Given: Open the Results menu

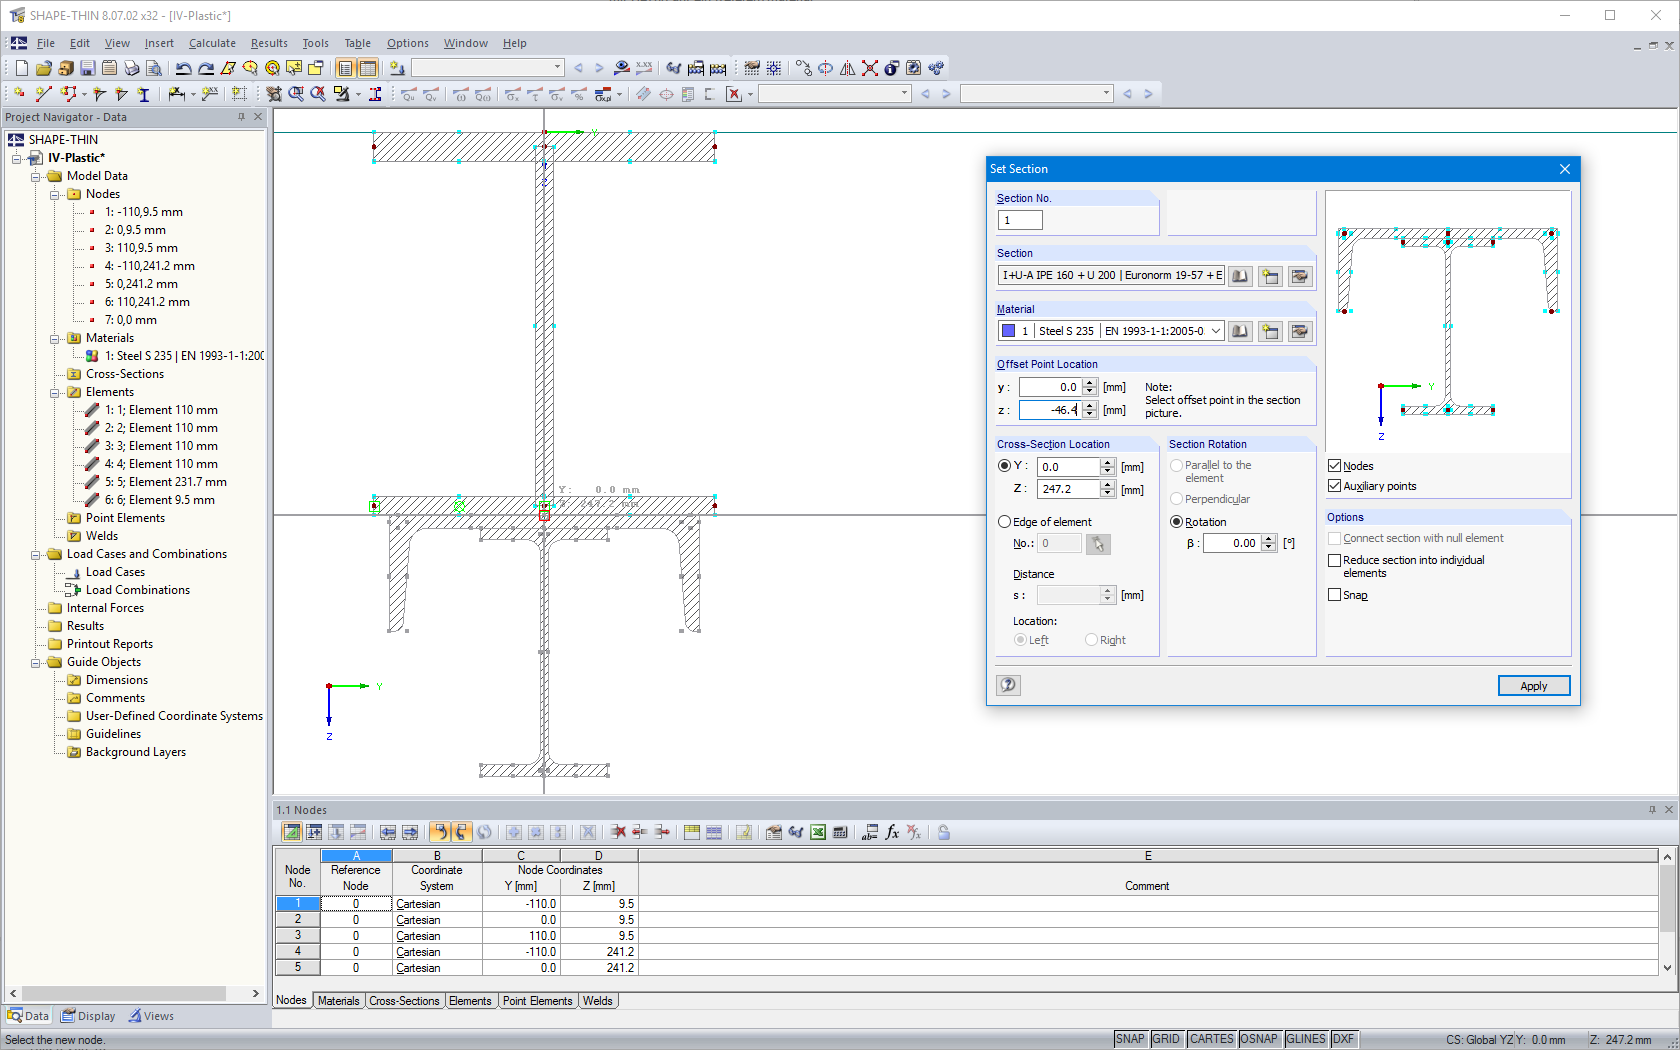Looking at the screenshot, I should point(269,43).
